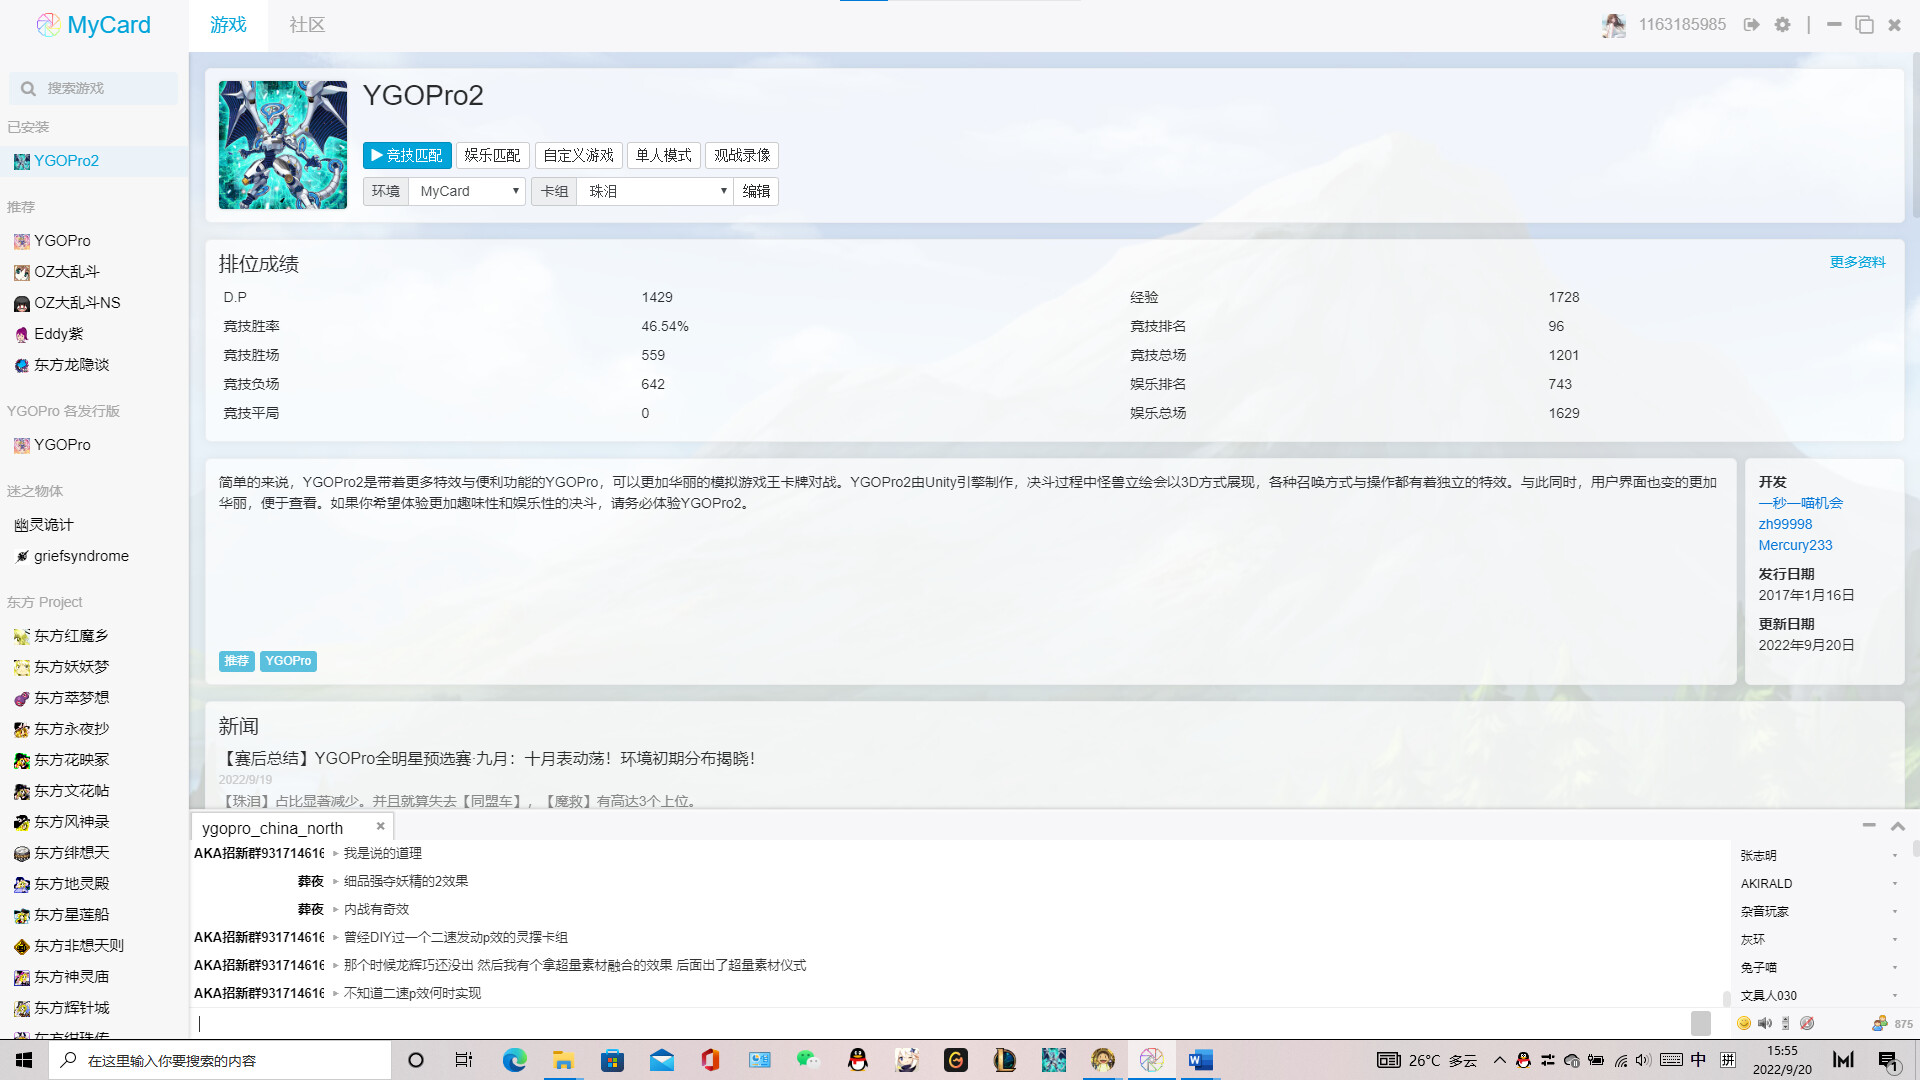Toggle the crossed-out notification icon in chat
Image resolution: width=1920 pixels, height=1080 pixels.
(1807, 1023)
